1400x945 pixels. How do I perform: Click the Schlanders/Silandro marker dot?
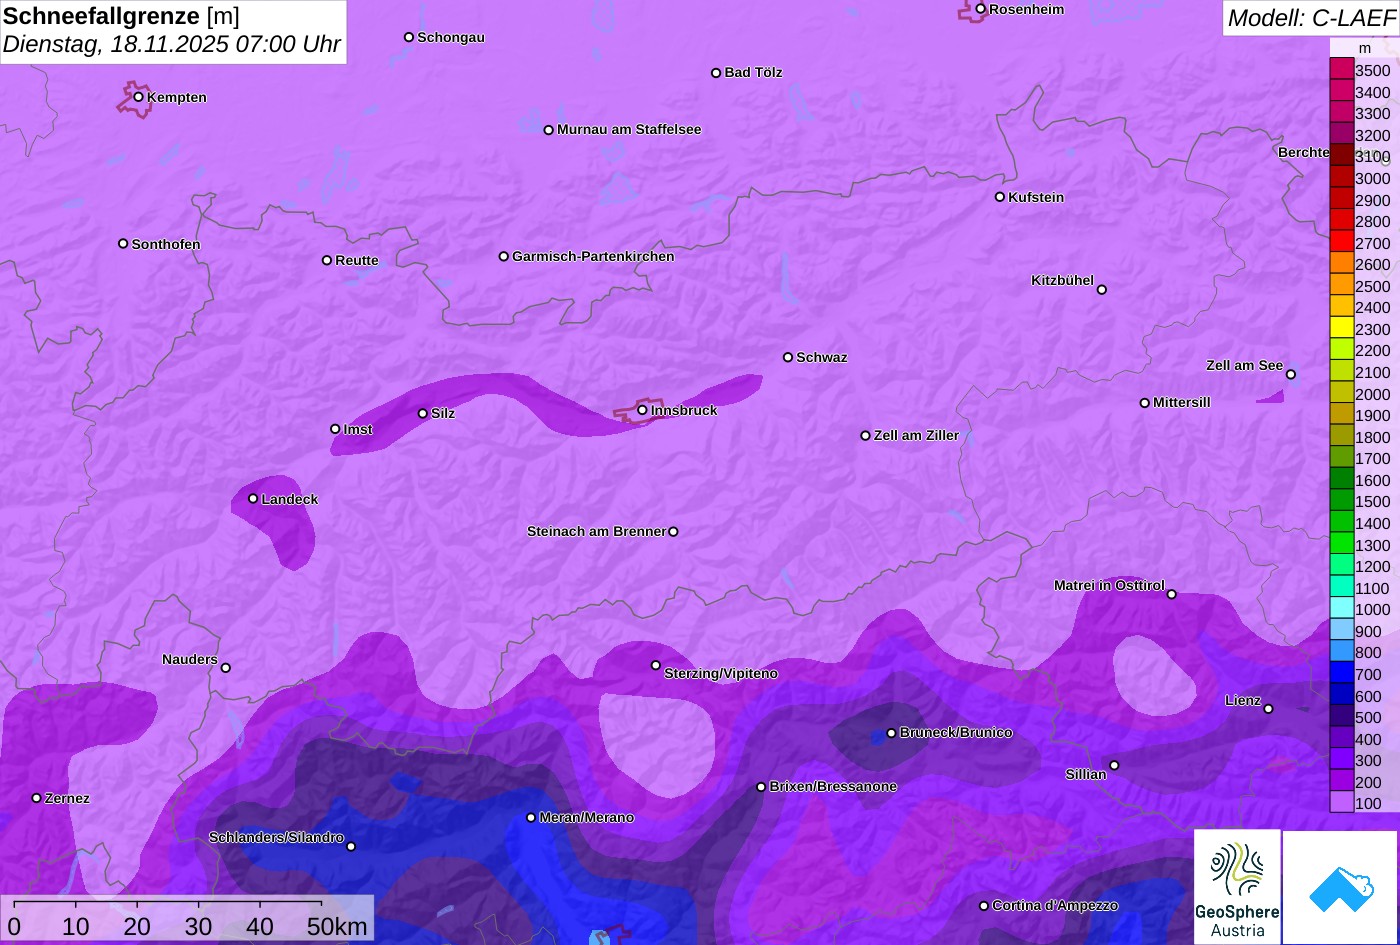[350, 847]
